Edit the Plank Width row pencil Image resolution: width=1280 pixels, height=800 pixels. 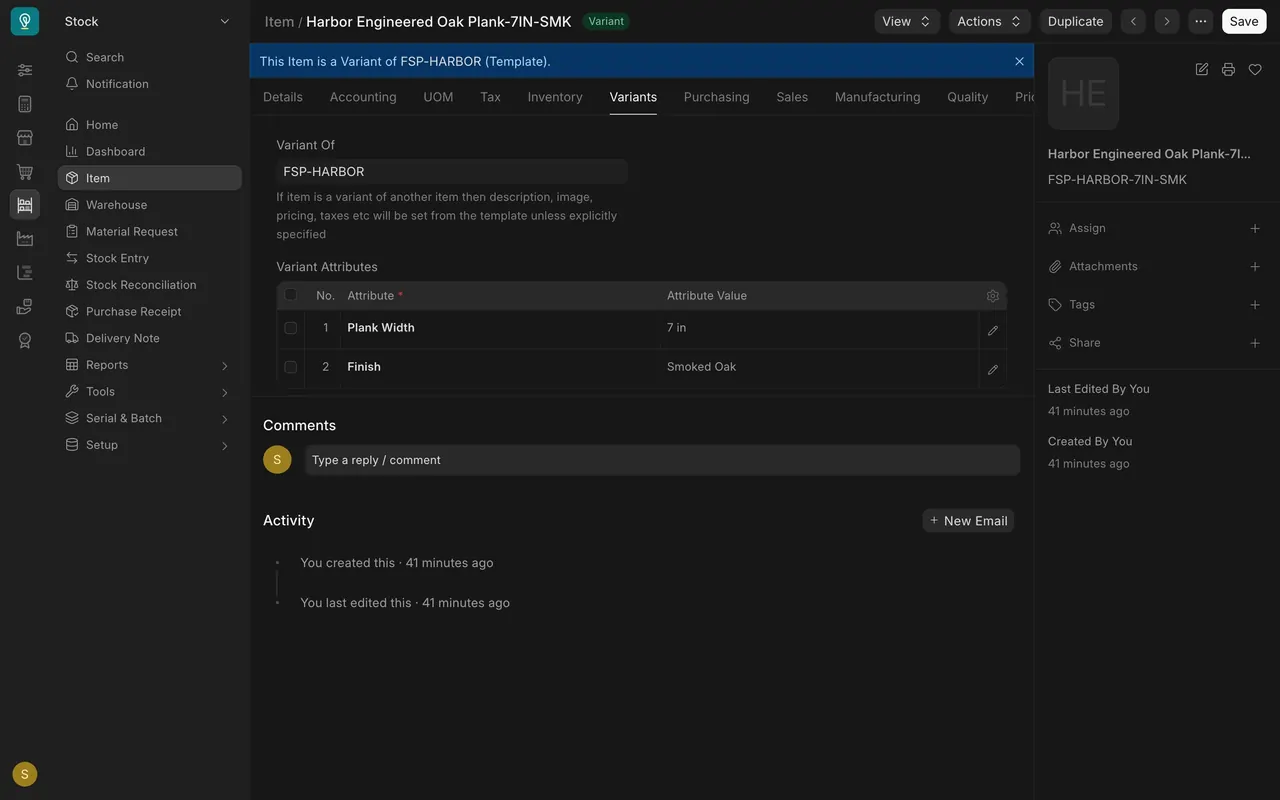pos(993,330)
